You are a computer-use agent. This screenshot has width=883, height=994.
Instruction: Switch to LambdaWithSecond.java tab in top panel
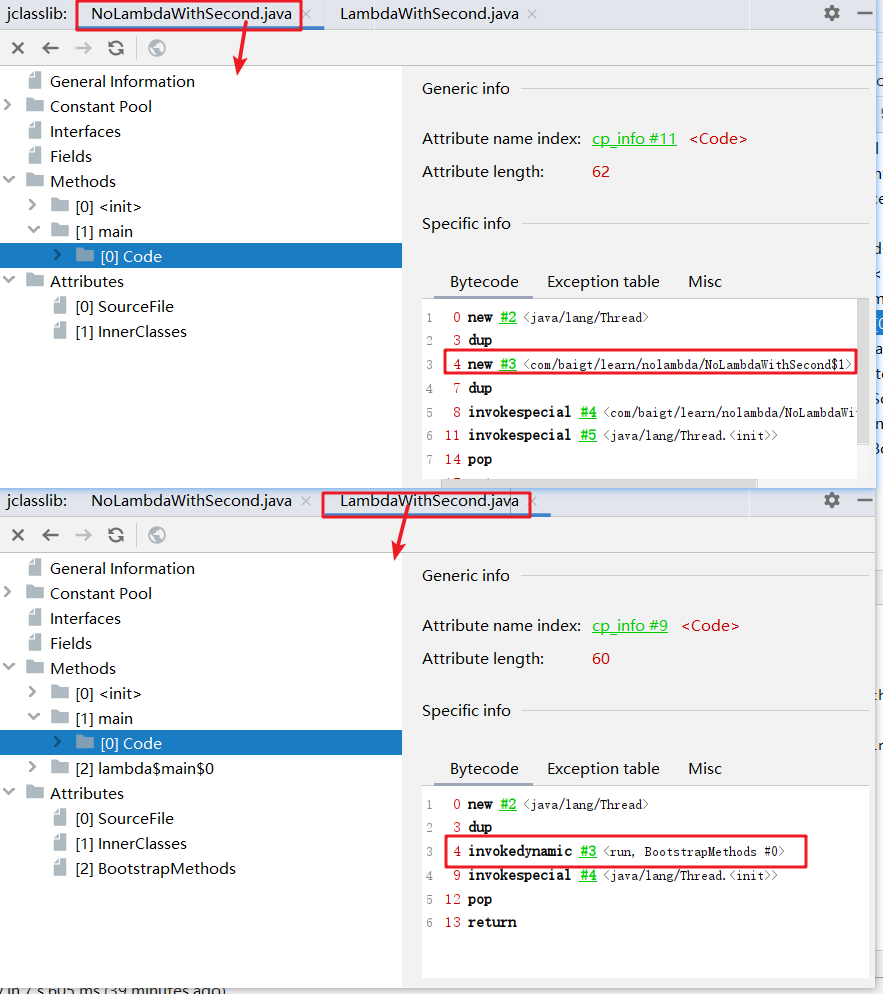click(x=429, y=14)
